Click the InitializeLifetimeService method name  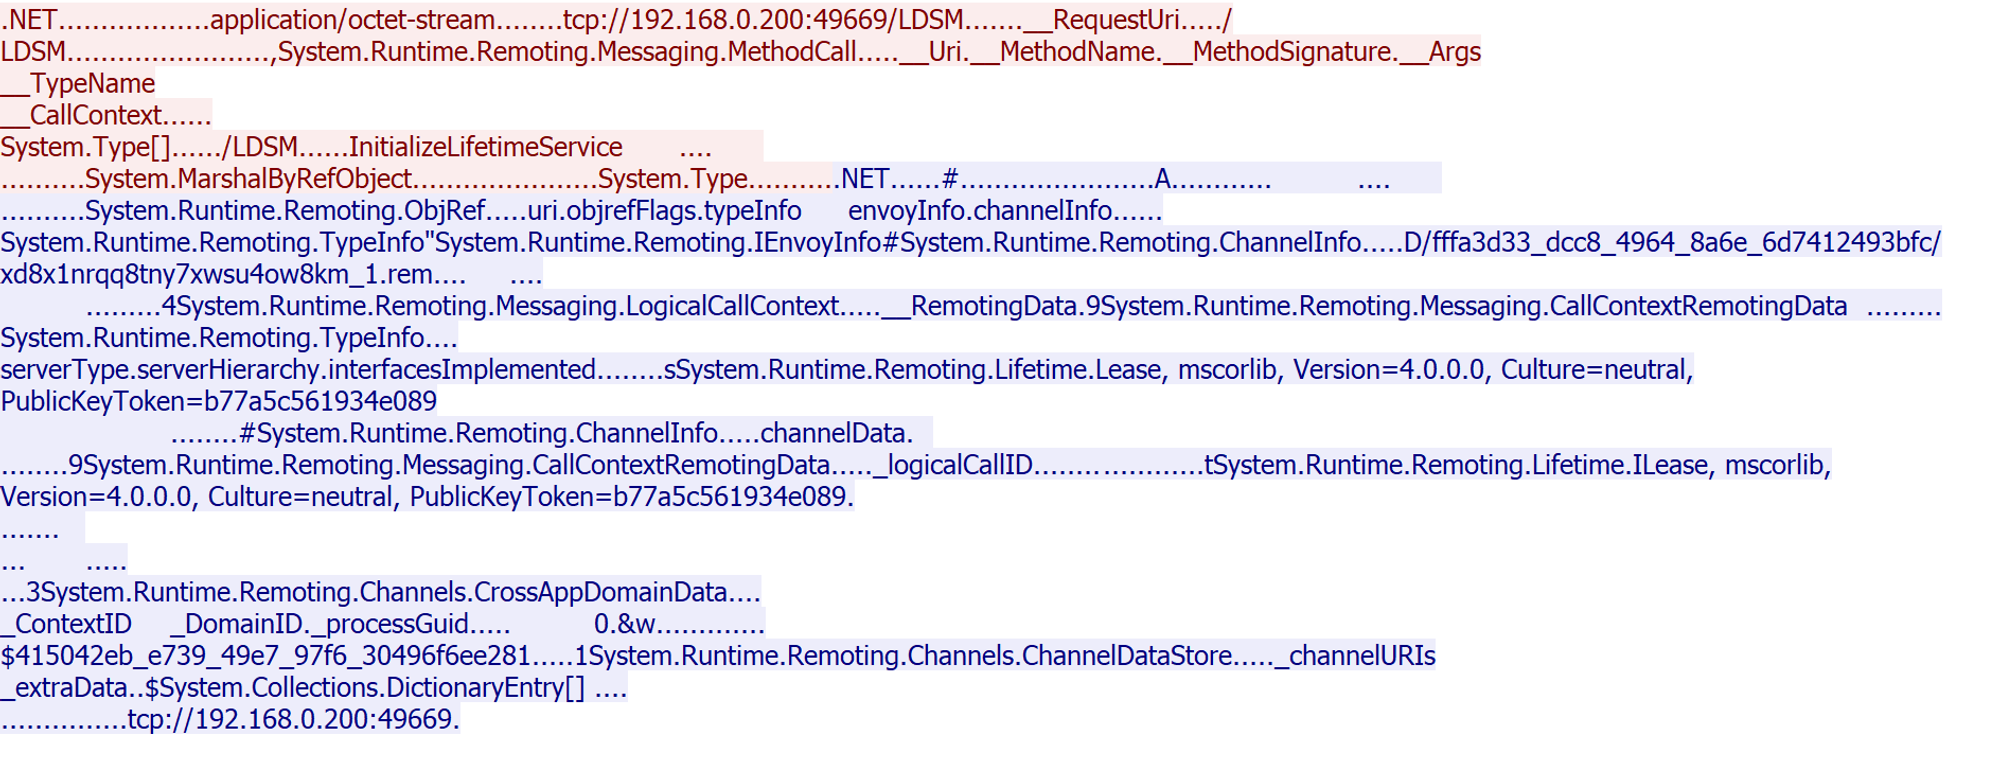pyautogui.click(x=485, y=148)
